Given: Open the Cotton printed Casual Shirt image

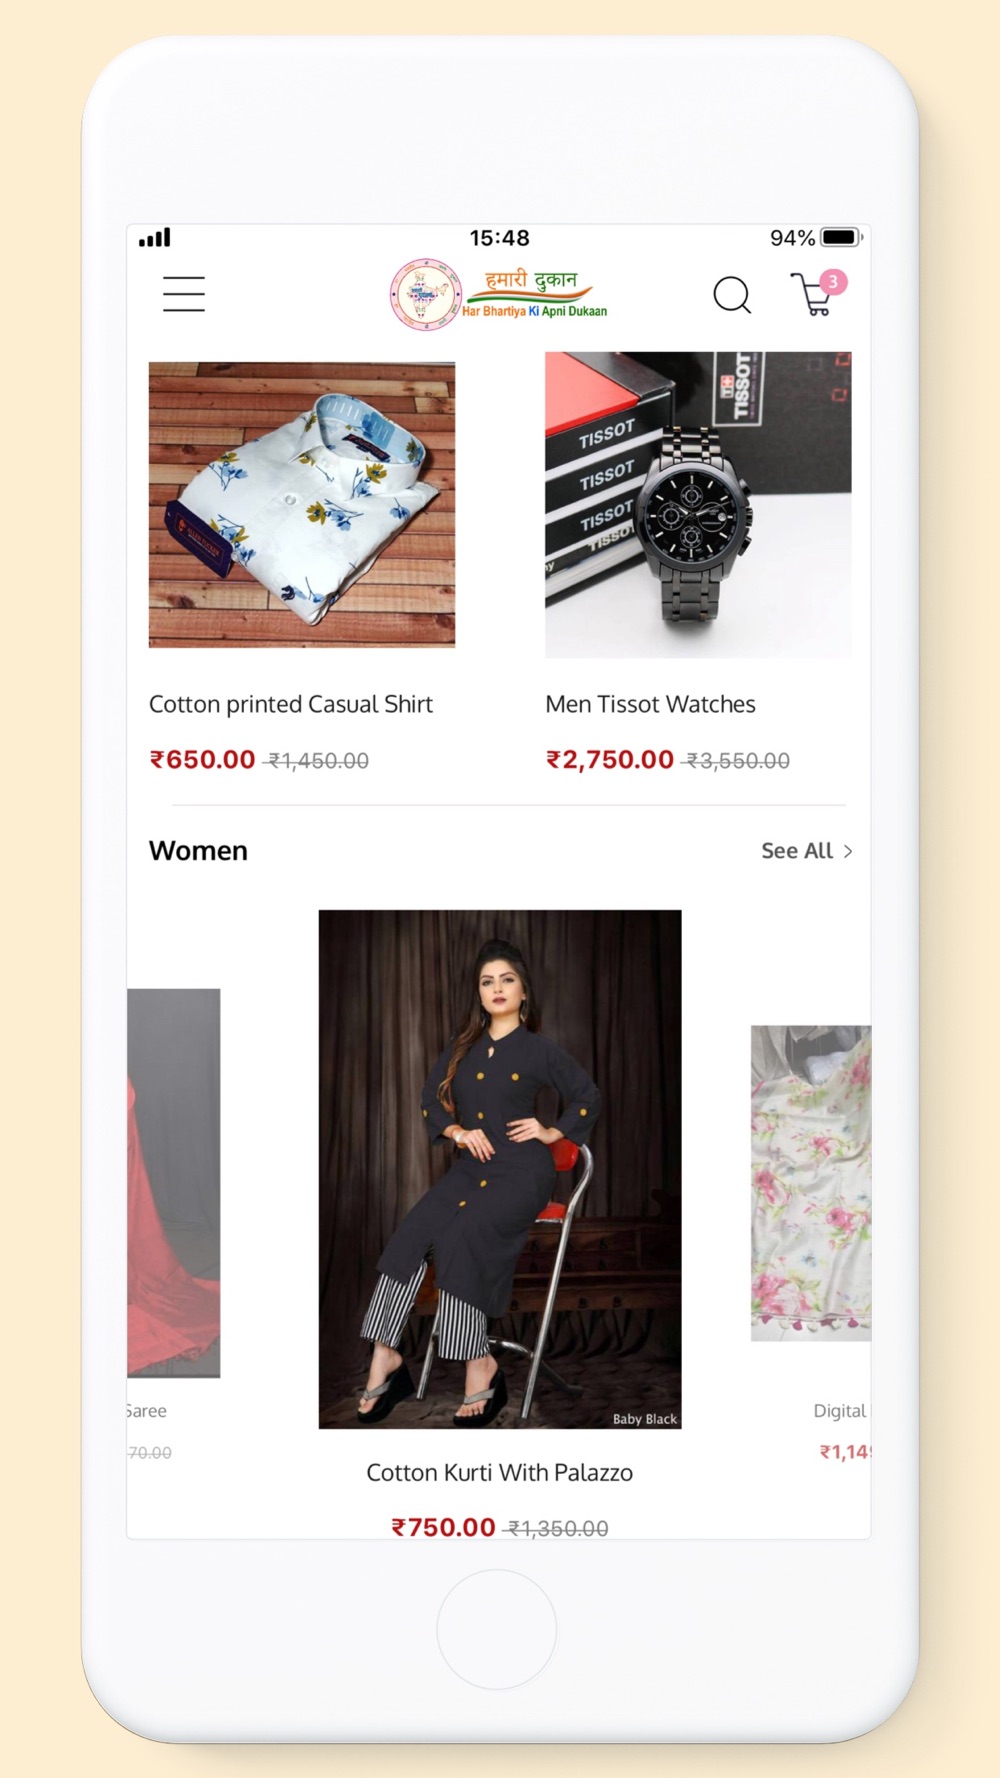Looking at the screenshot, I should [302, 505].
